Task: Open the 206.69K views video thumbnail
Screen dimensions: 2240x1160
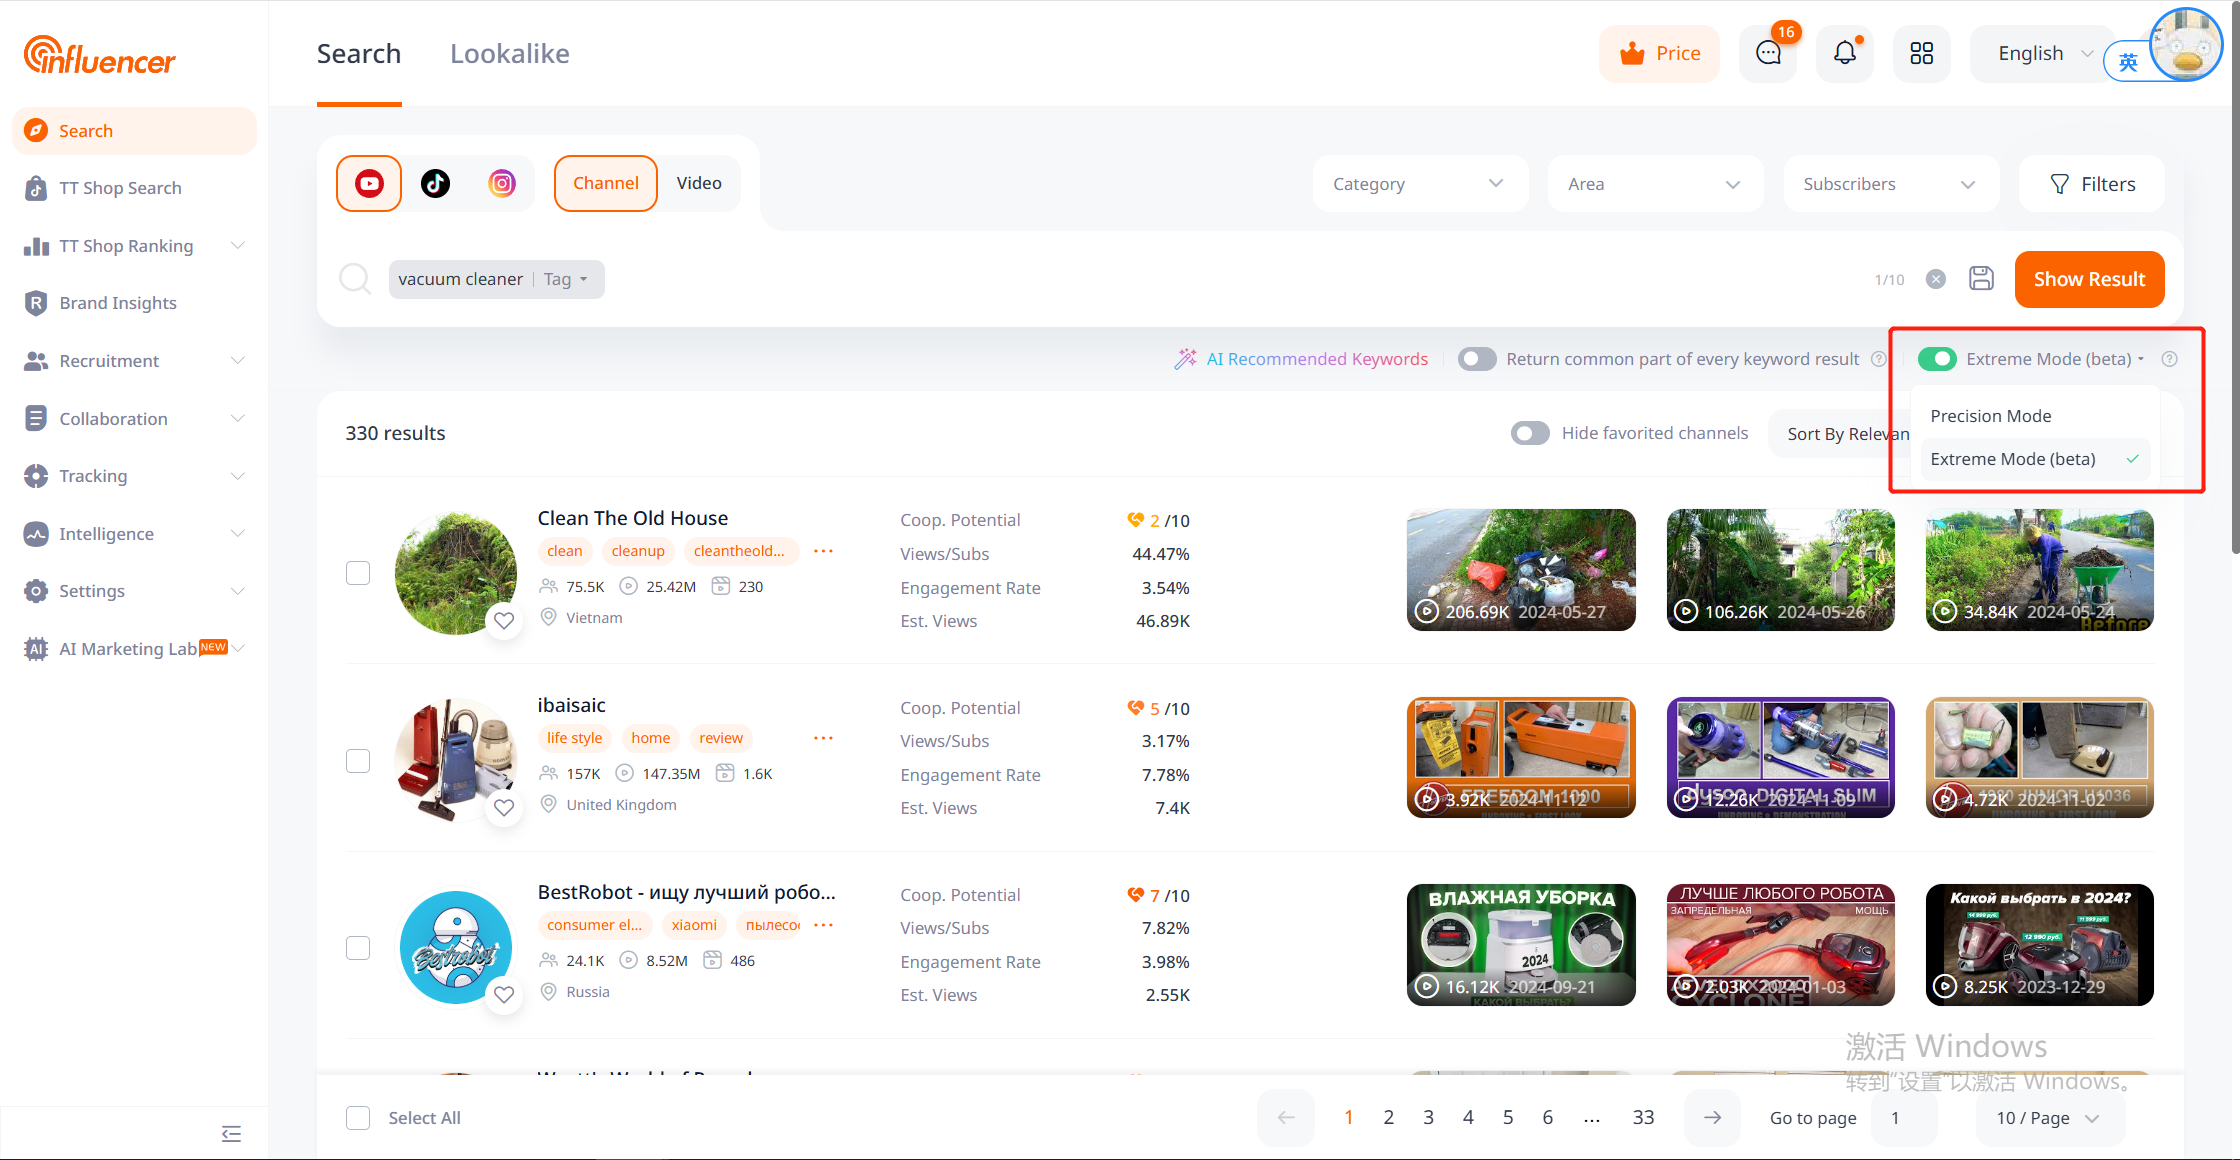Action: pyautogui.click(x=1520, y=569)
